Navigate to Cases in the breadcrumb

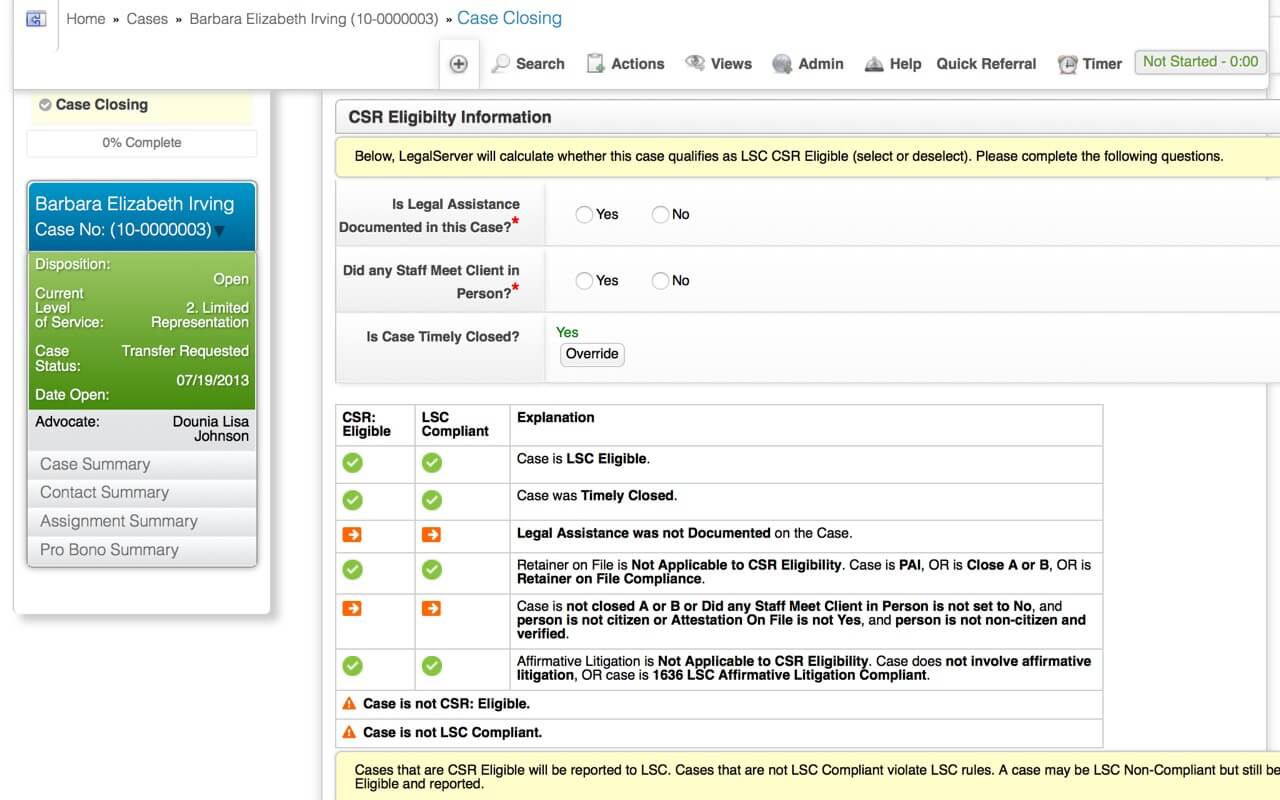click(147, 18)
